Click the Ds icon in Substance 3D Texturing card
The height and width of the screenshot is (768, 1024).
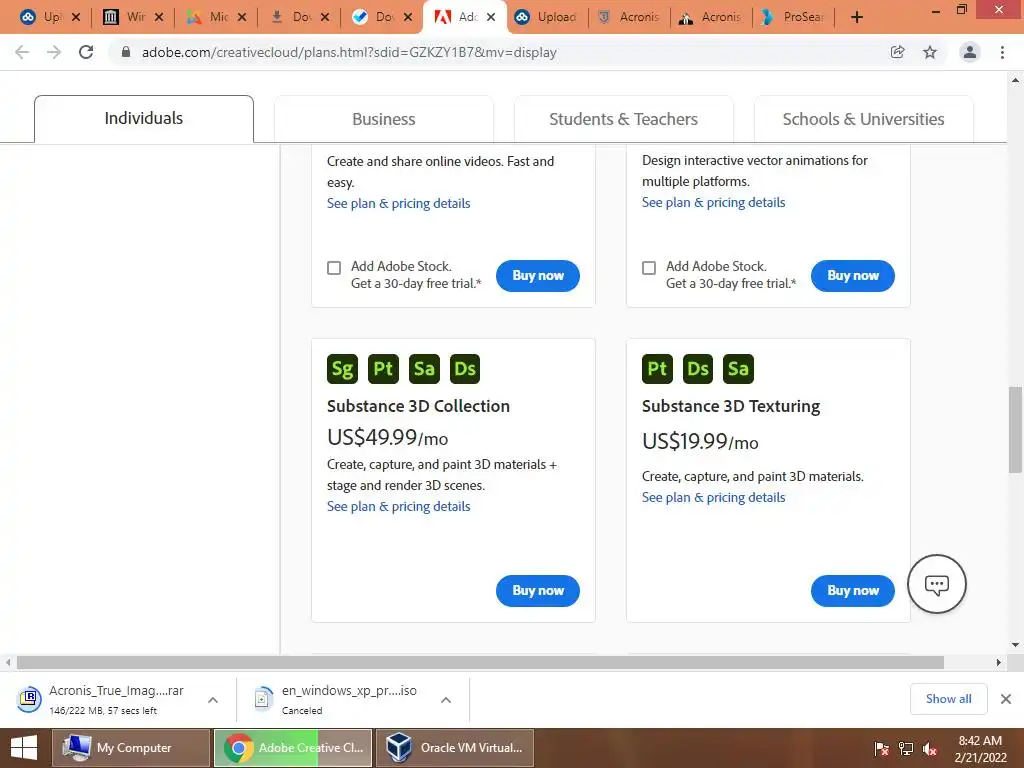(698, 368)
